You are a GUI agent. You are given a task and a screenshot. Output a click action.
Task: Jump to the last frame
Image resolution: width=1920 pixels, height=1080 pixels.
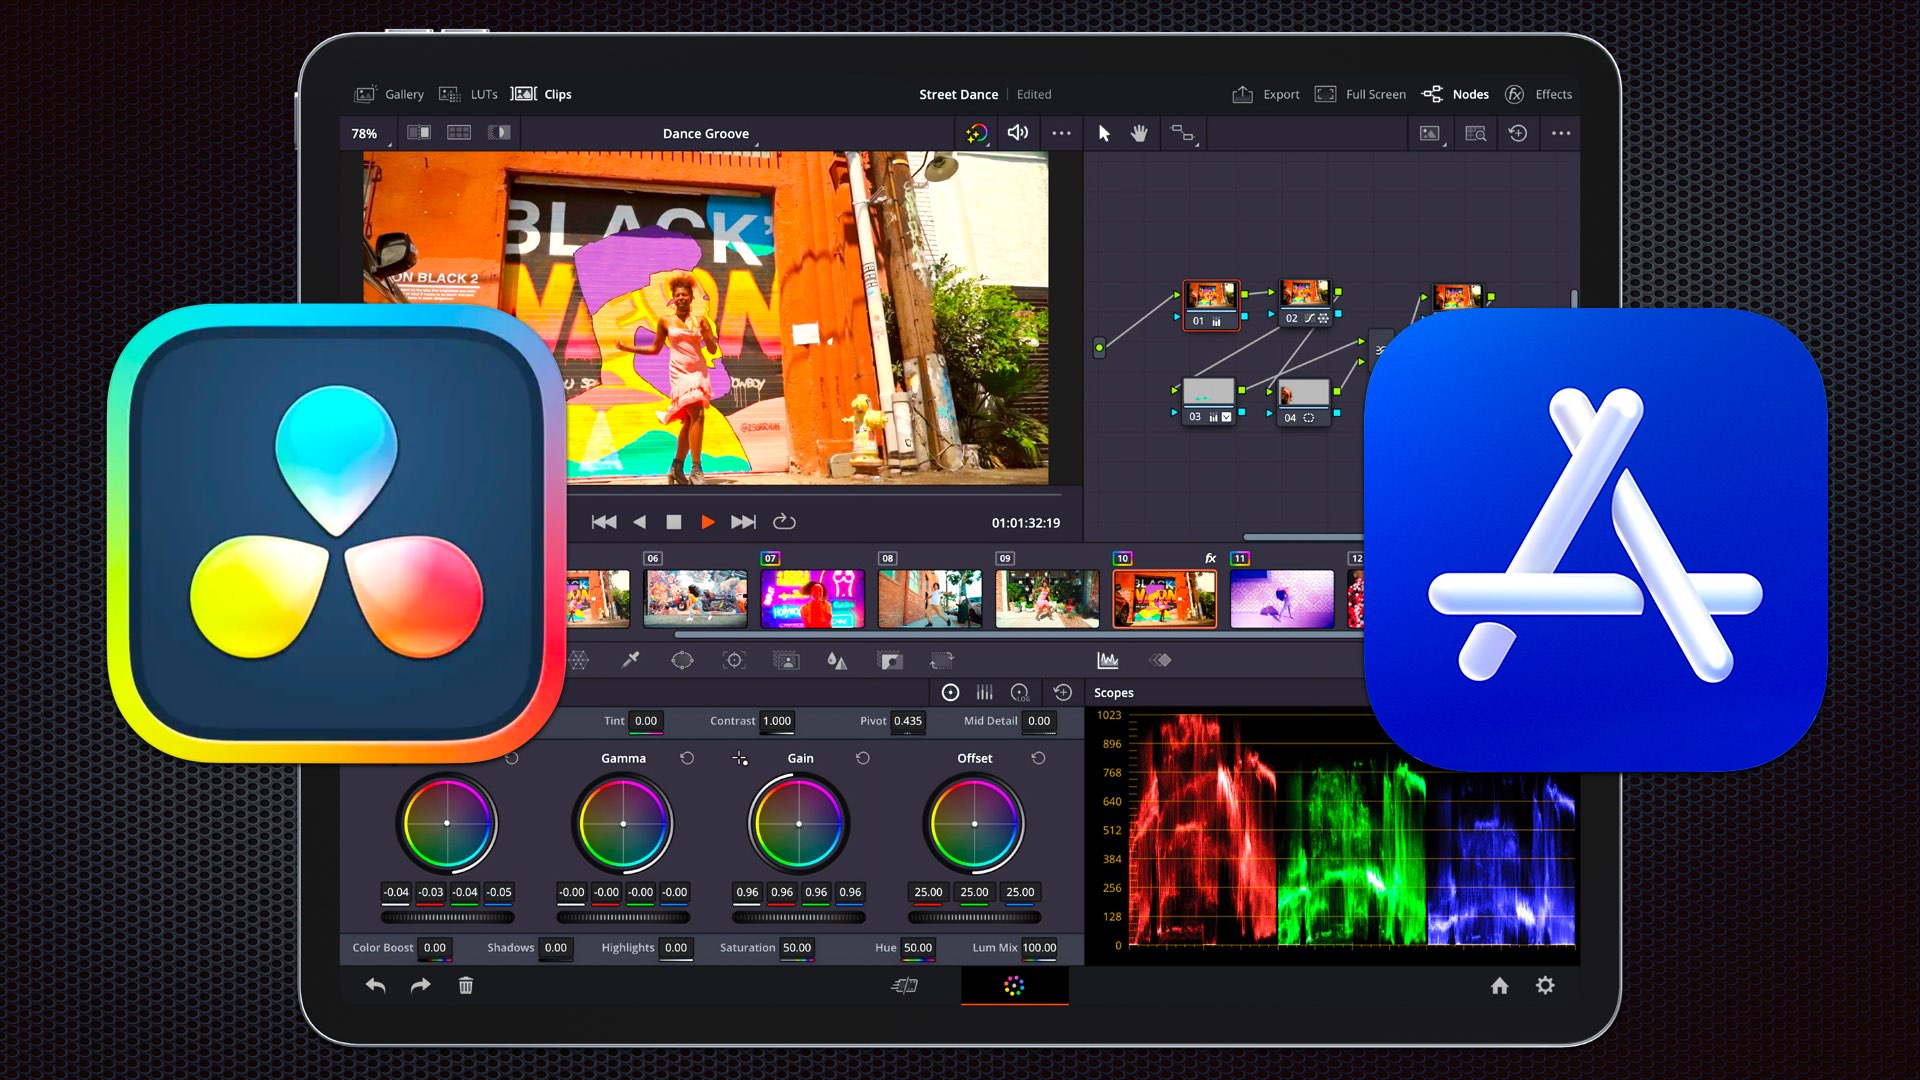click(x=743, y=522)
